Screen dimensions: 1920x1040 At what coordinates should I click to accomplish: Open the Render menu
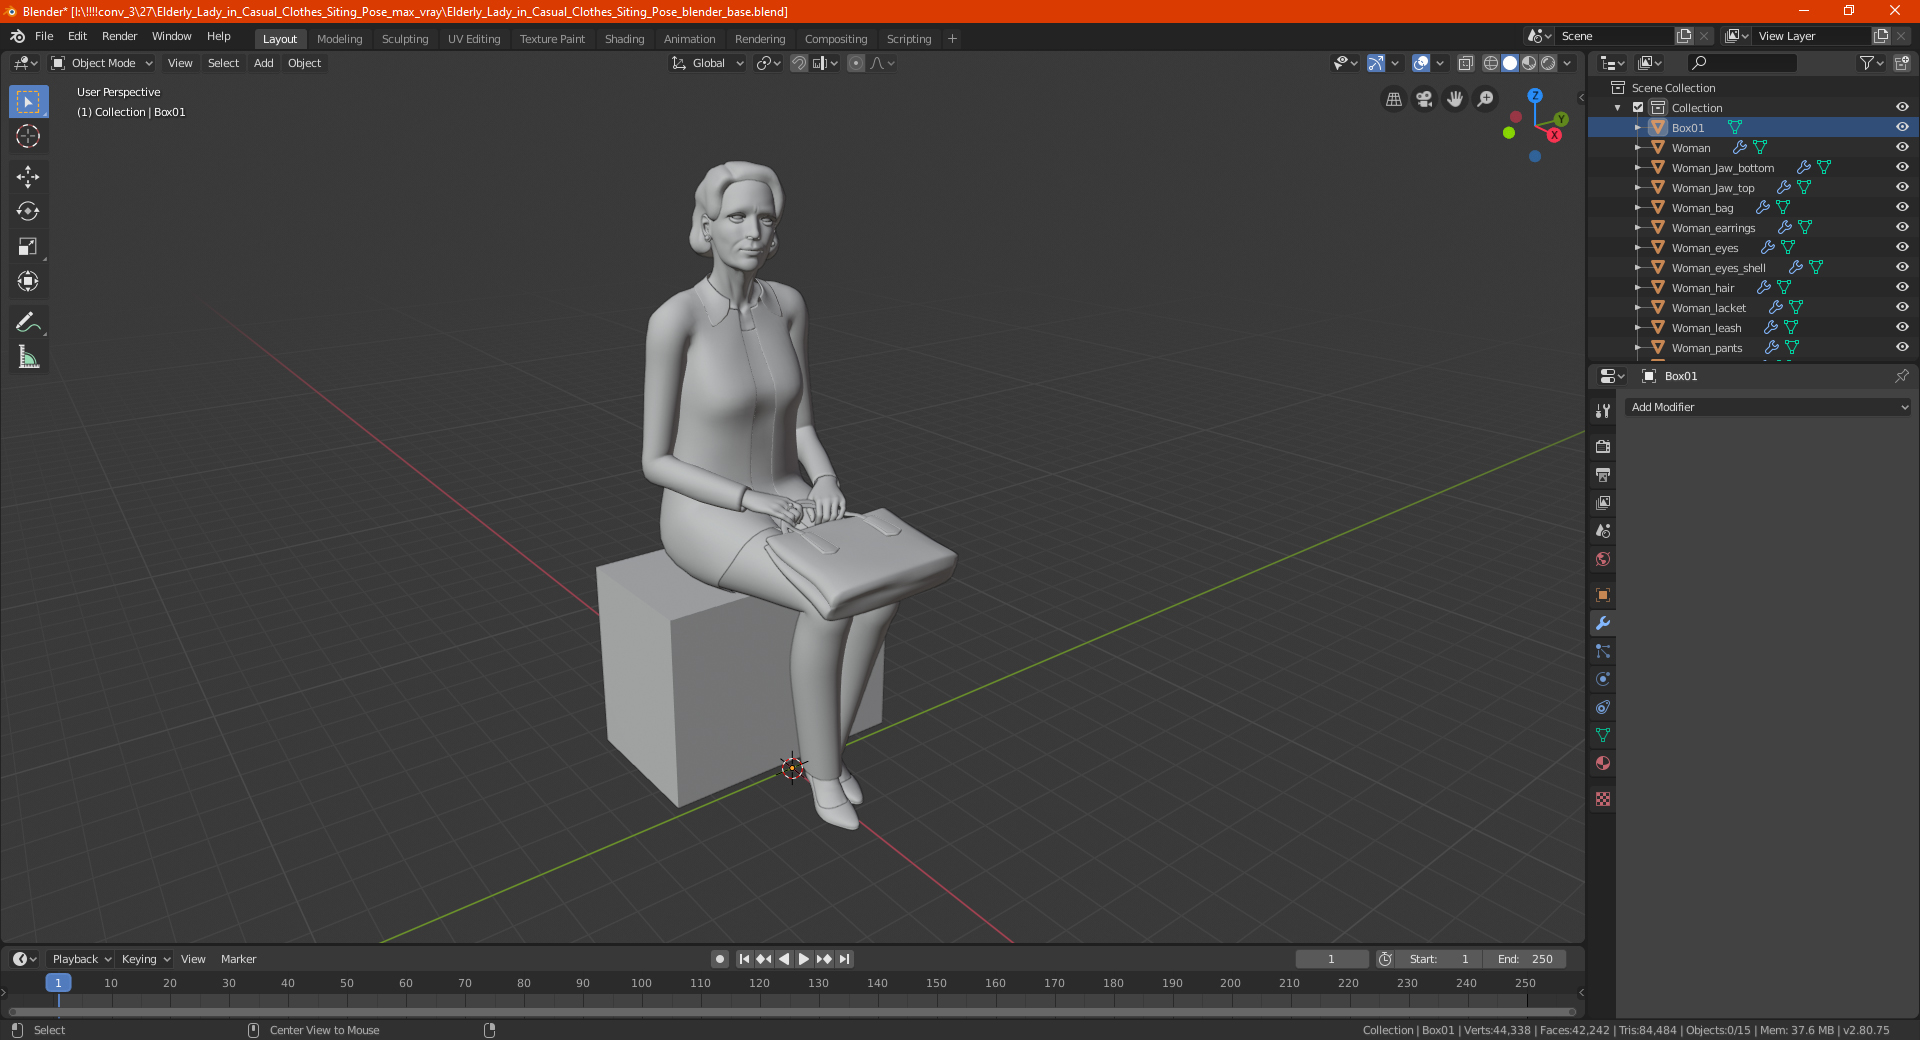pyautogui.click(x=120, y=36)
